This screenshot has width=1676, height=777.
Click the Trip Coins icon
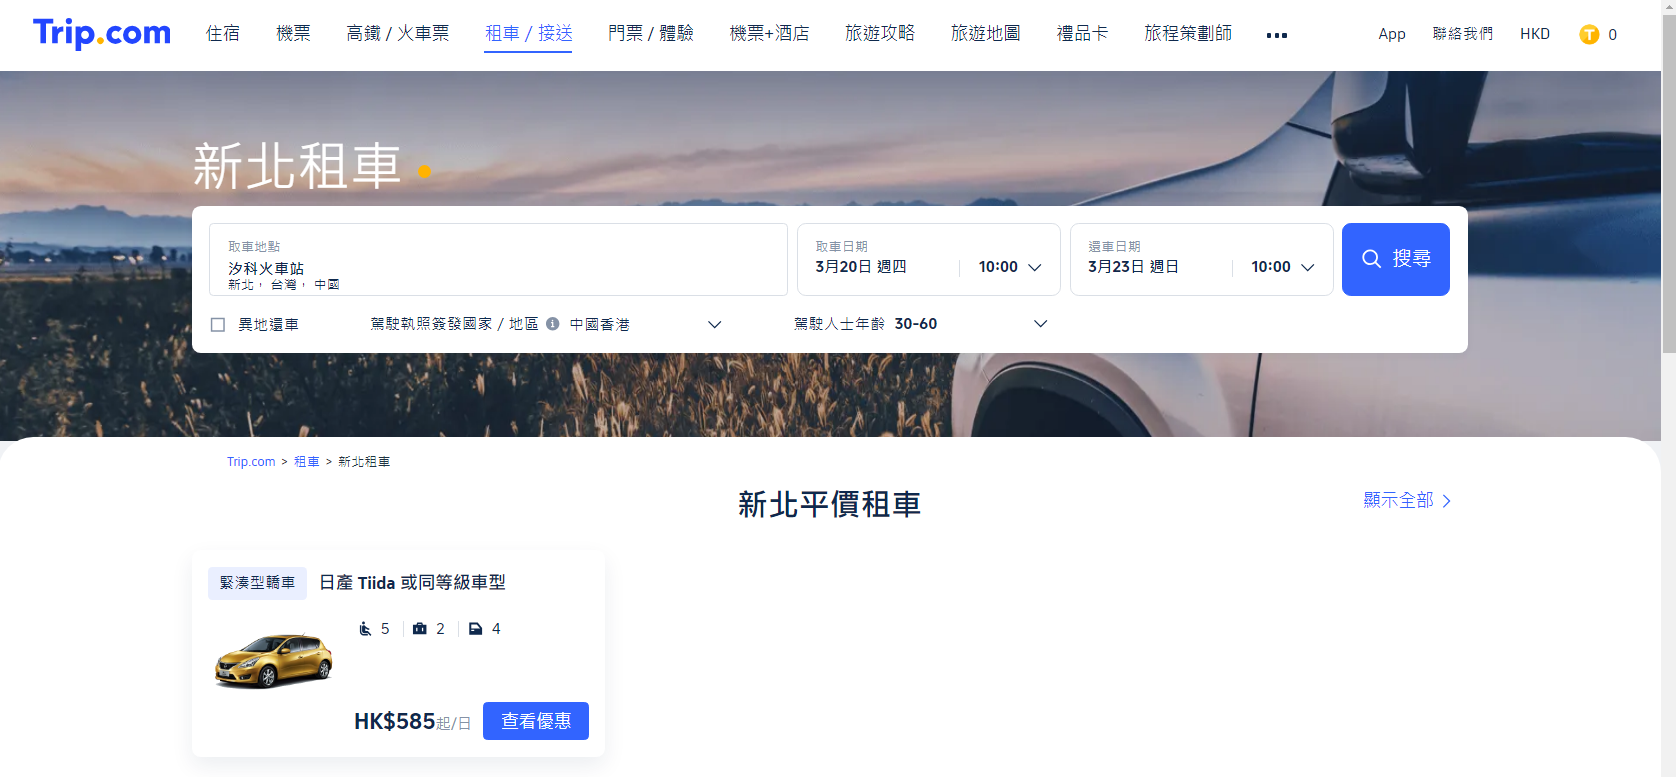coord(1589,35)
